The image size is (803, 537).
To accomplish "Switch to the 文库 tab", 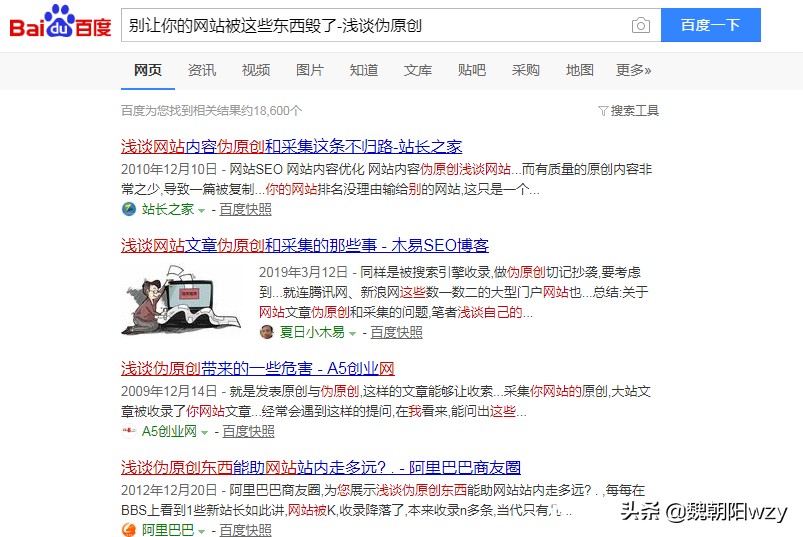I will (x=418, y=70).
